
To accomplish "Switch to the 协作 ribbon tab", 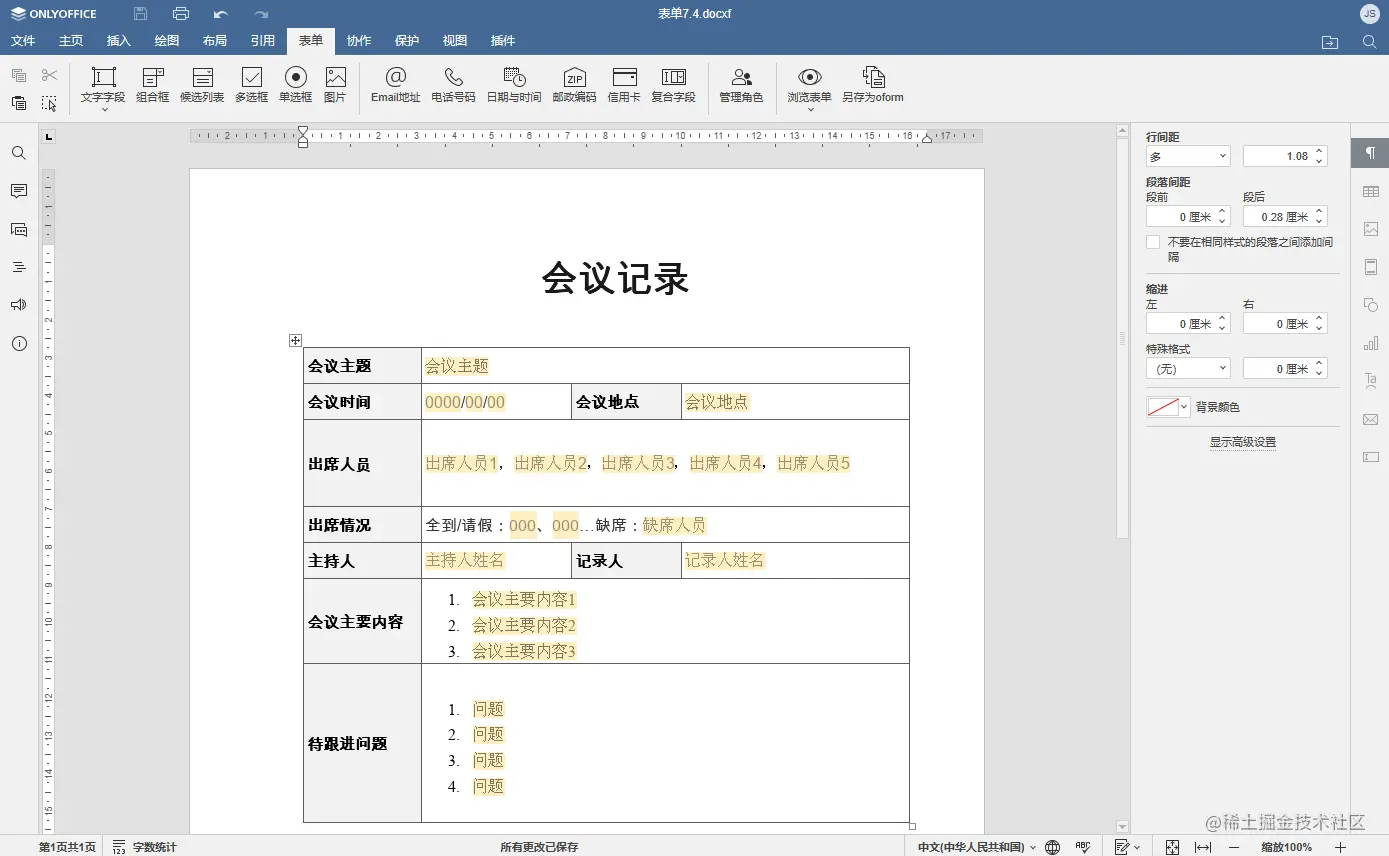I will pos(358,41).
